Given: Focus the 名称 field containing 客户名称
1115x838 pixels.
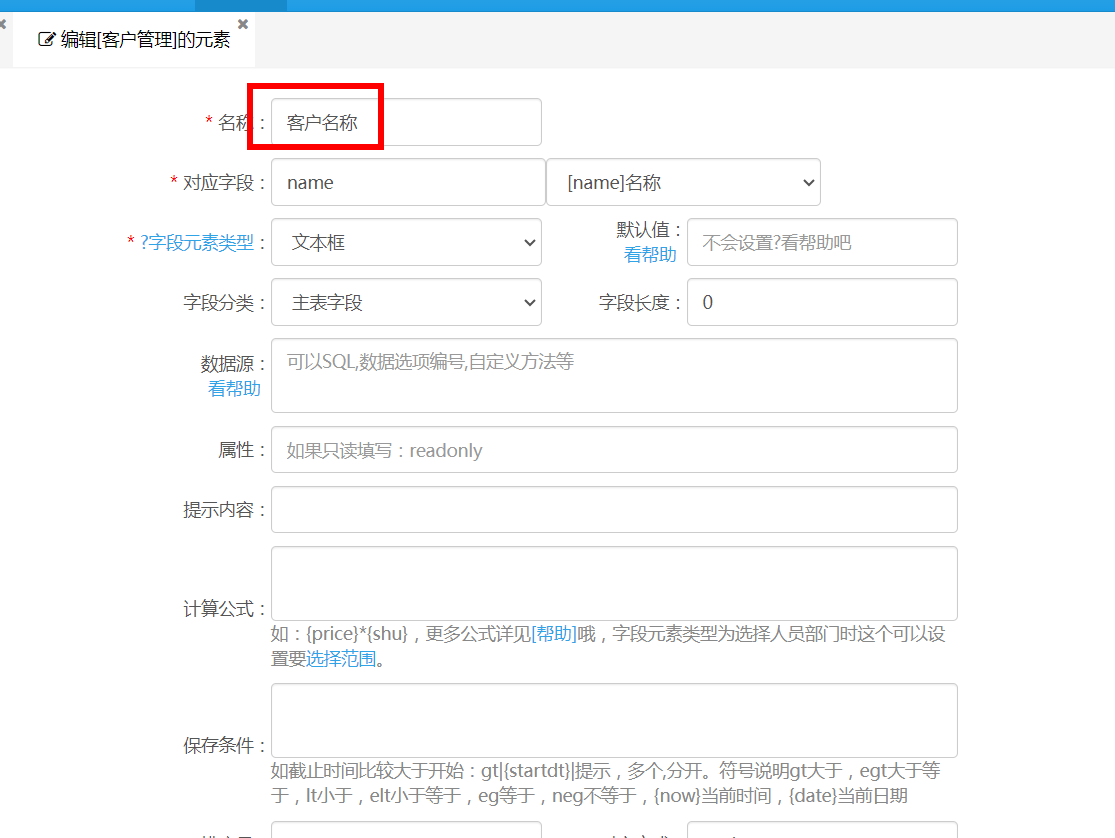Looking at the screenshot, I should (406, 122).
